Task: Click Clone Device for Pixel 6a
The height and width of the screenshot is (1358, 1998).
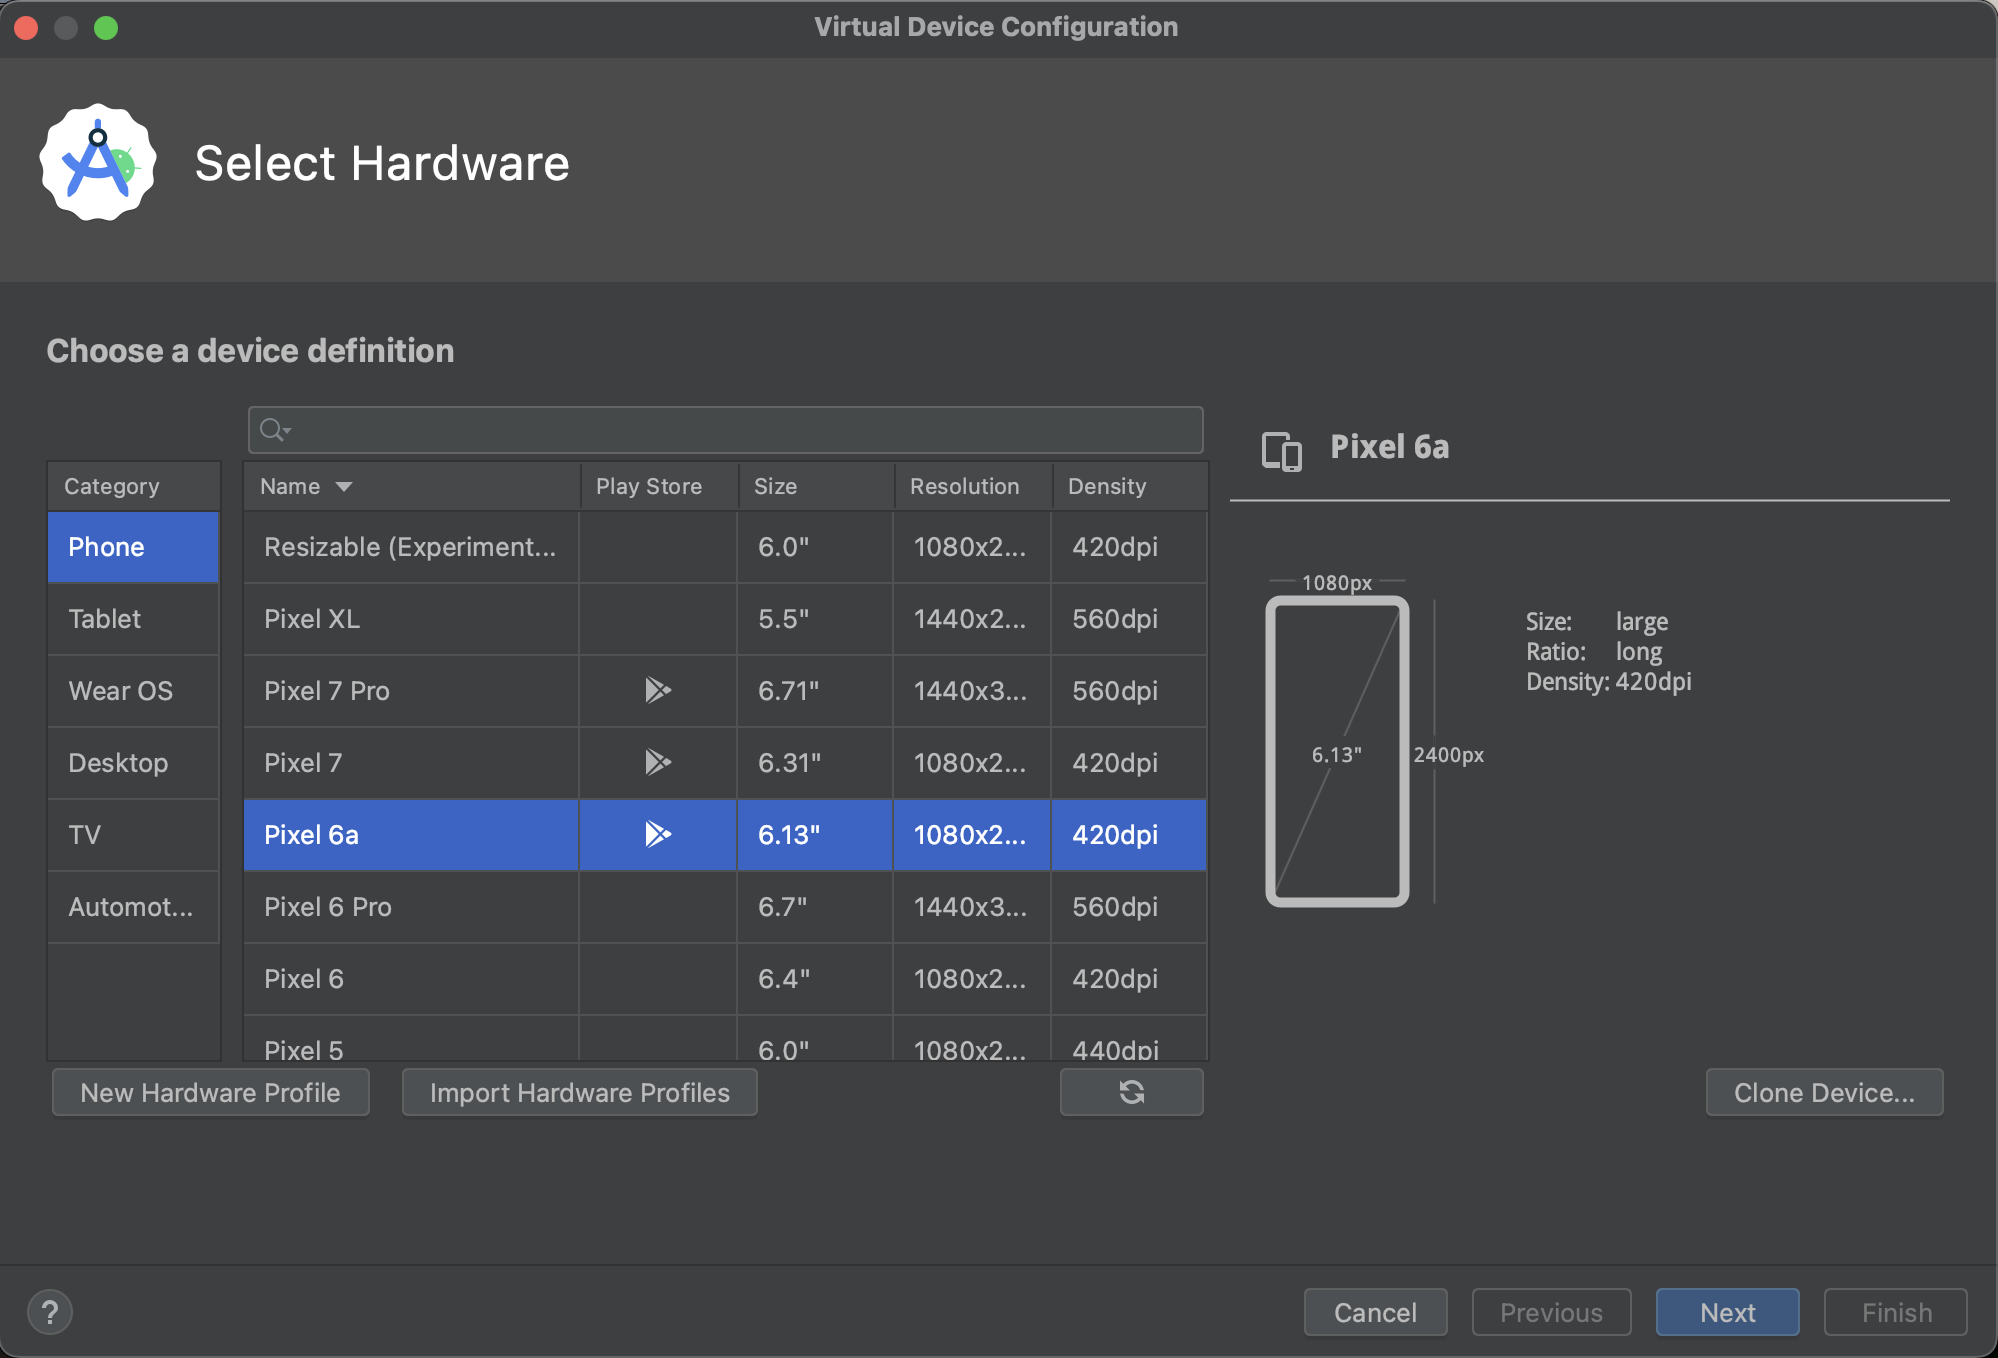Action: [1823, 1092]
